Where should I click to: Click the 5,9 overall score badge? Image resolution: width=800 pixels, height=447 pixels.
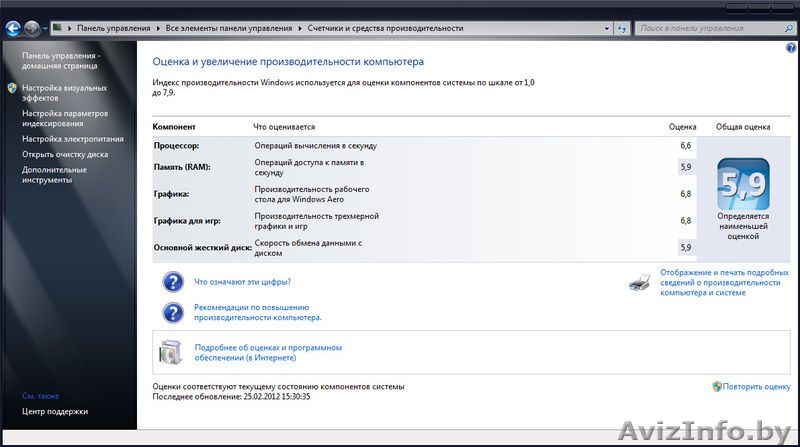pyautogui.click(x=743, y=184)
